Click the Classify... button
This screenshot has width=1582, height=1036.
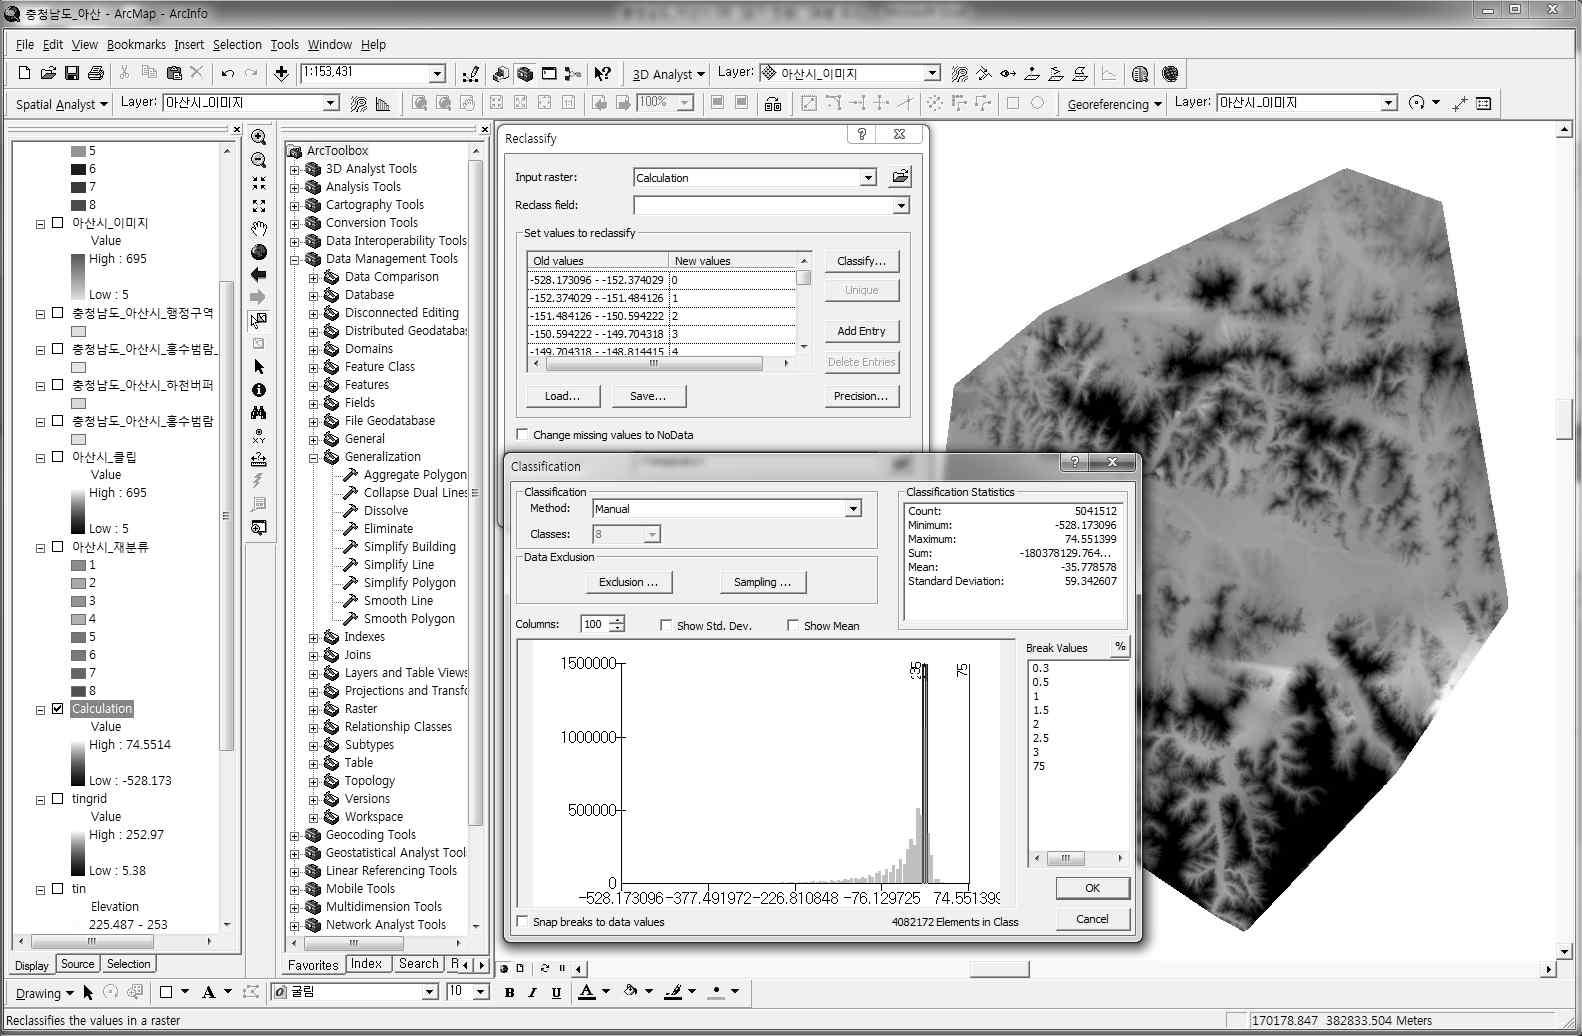[x=861, y=261]
